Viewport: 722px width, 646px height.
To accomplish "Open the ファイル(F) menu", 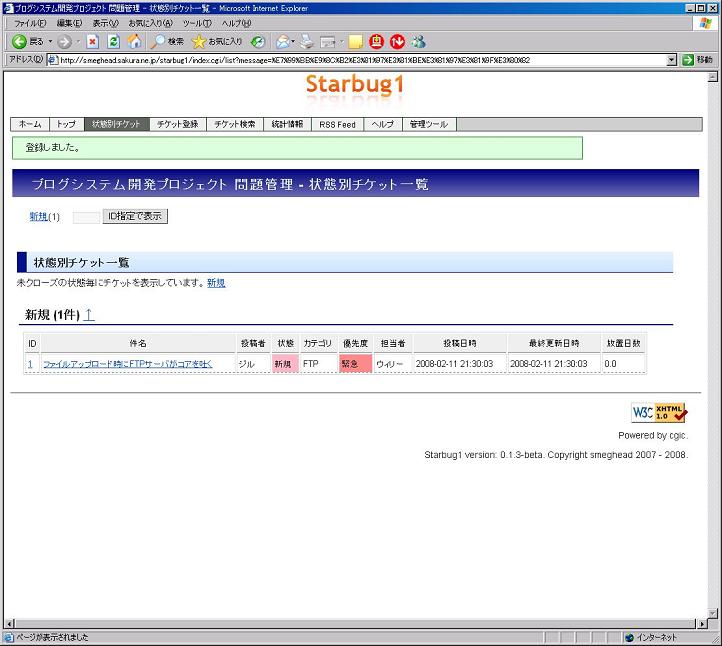I will (30, 23).
